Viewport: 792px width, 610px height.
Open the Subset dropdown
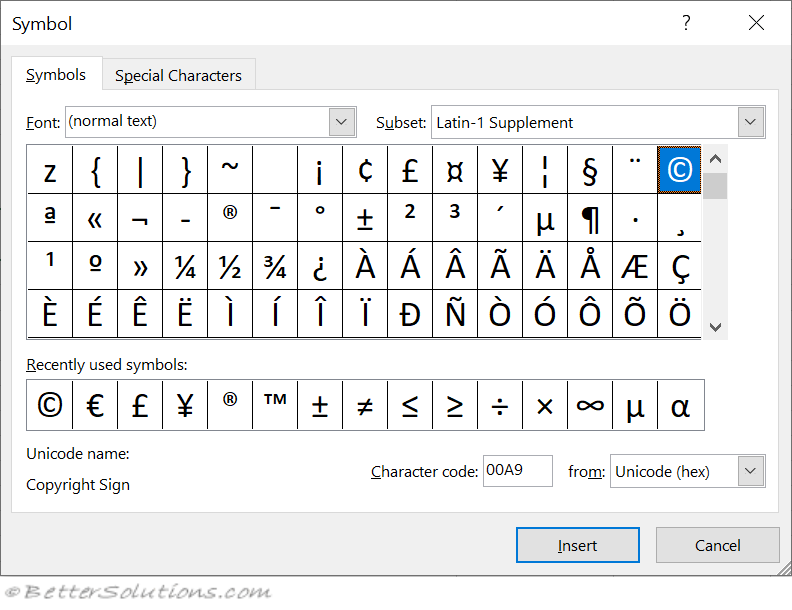click(x=751, y=123)
